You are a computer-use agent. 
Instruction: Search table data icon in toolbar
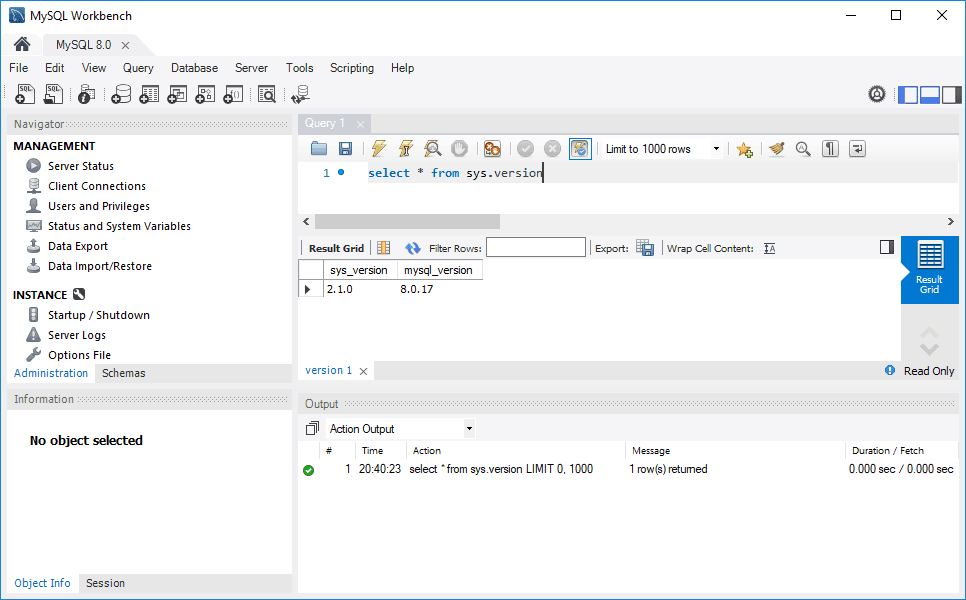coord(267,94)
